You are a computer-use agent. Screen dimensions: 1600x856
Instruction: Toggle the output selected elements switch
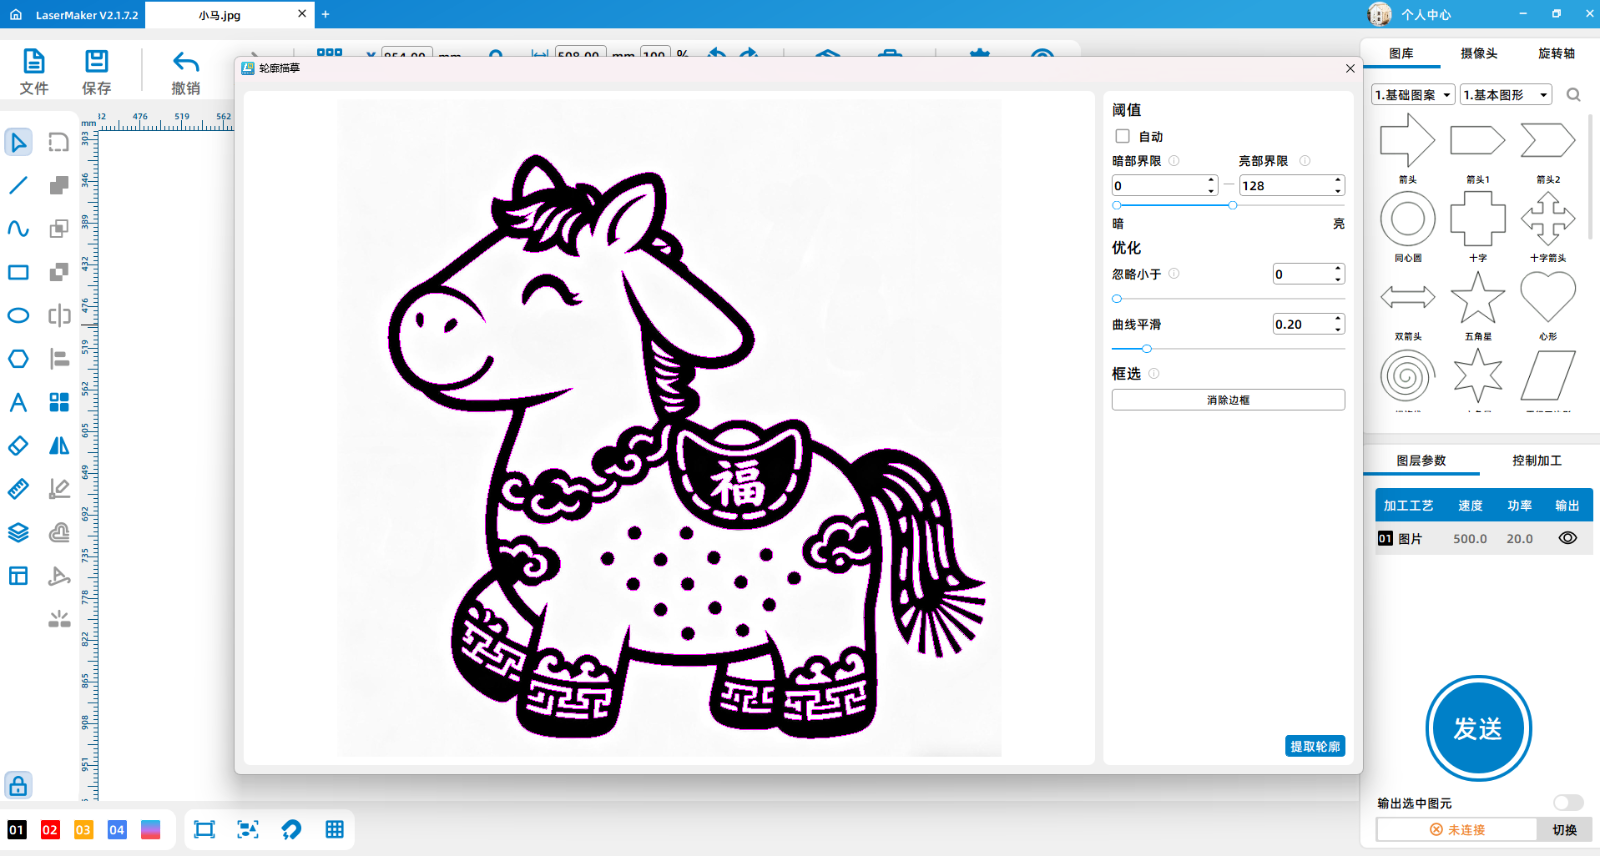click(1567, 803)
